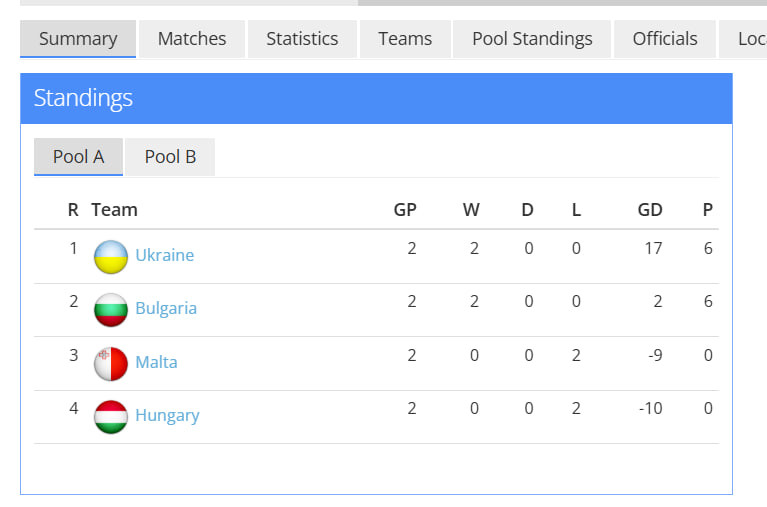Open the Hungary team link
The width and height of the screenshot is (767, 507).
(x=167, y=415)
